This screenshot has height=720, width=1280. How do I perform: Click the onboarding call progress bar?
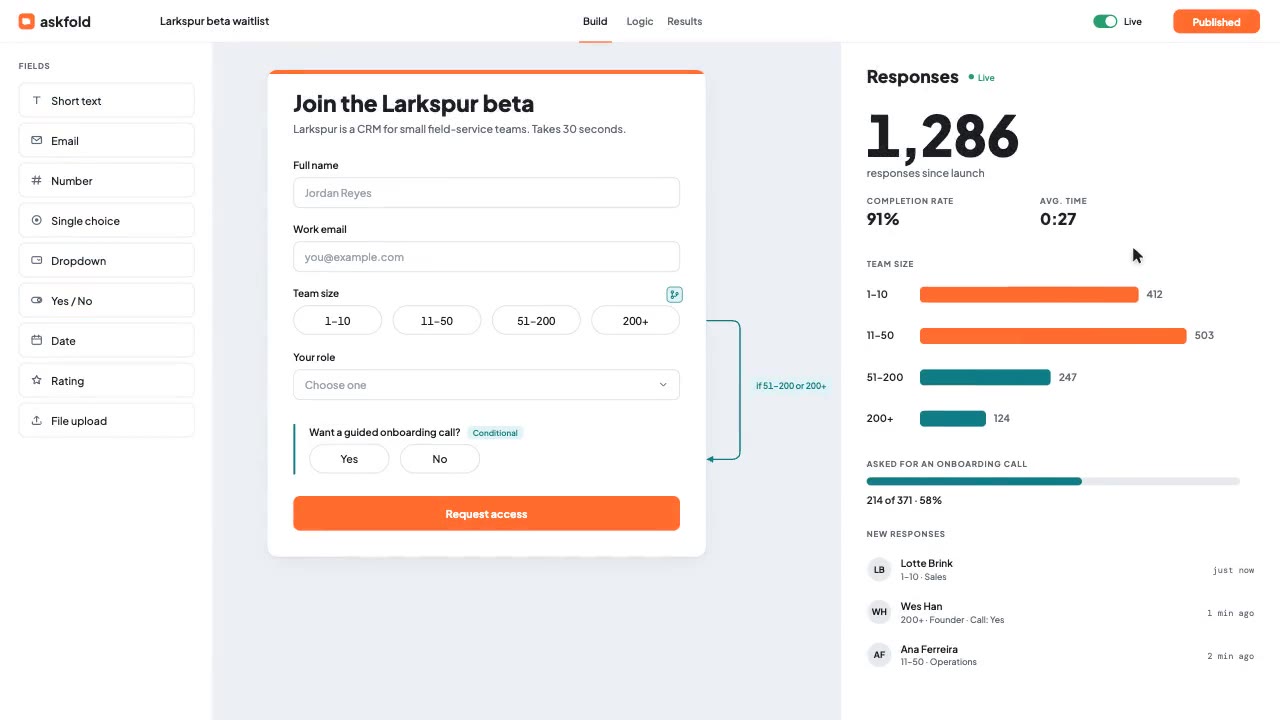click(x=1053, y=482)
